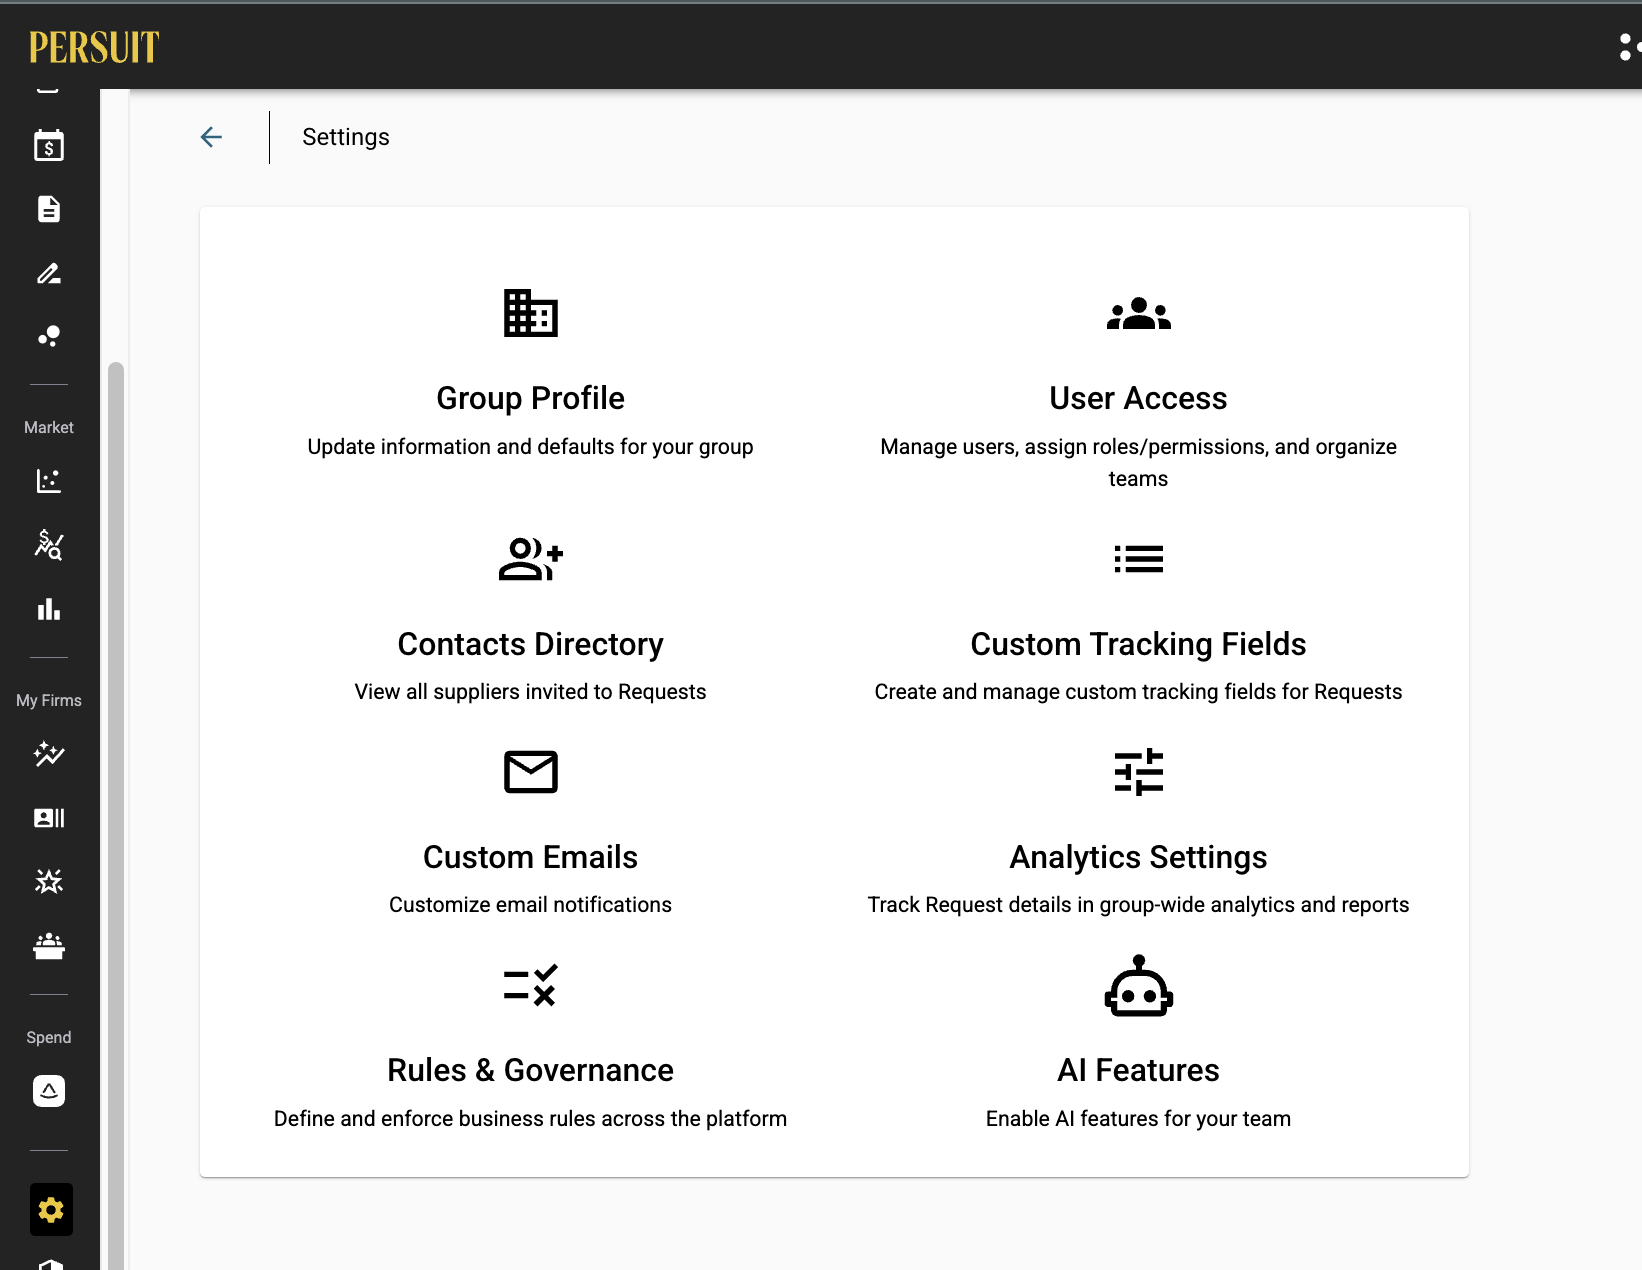Click the sidebar vertical scrollbar
Viewport: 1642px width, 1270px height.
116,815
